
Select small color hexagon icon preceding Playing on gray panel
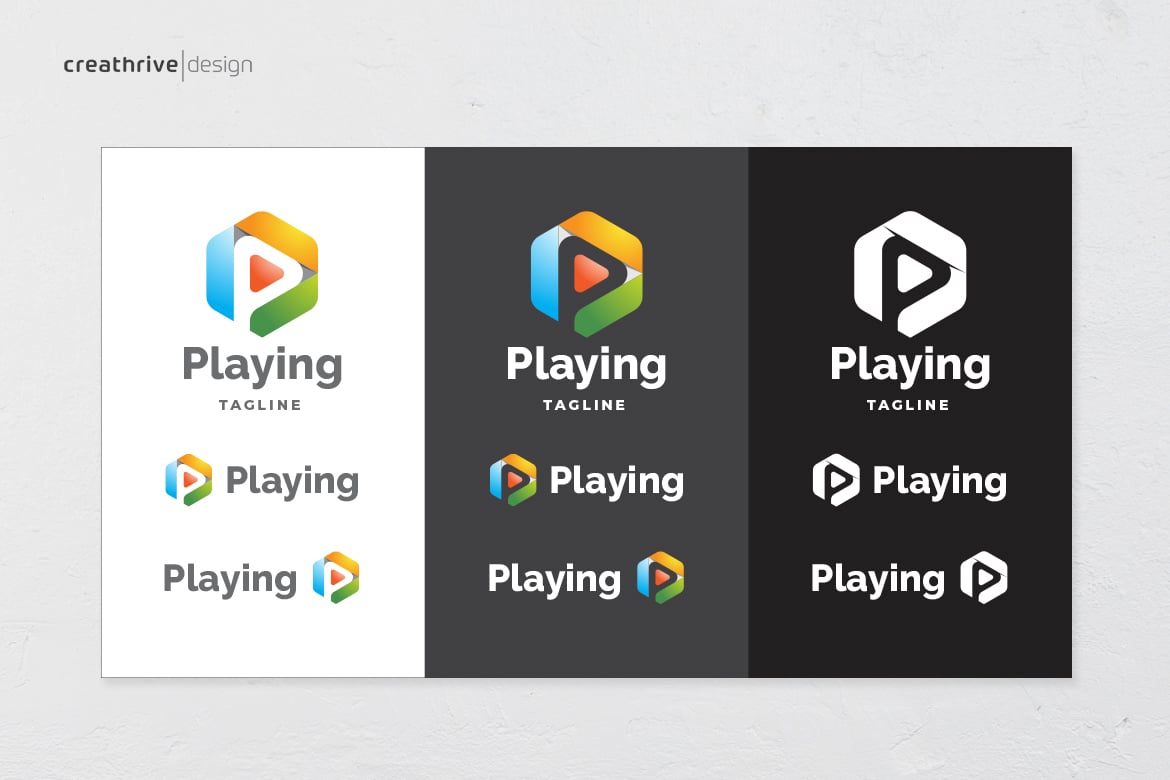(x=513, y=480)
